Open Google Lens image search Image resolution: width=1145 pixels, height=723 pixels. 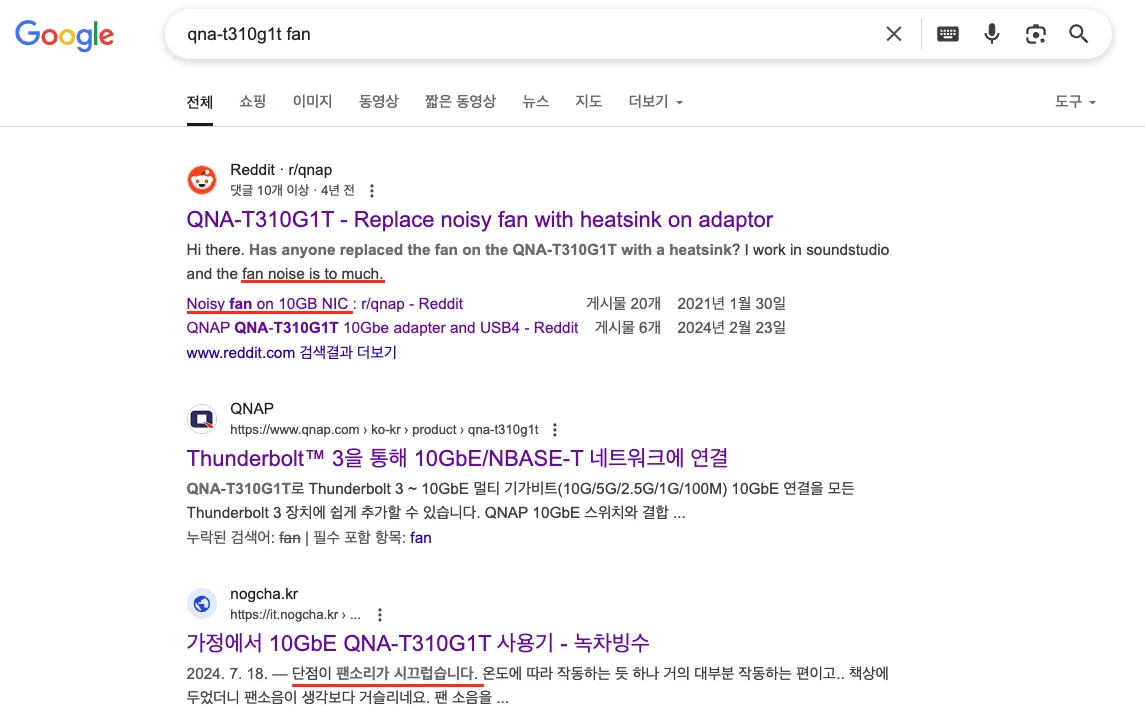[1035, 34]
